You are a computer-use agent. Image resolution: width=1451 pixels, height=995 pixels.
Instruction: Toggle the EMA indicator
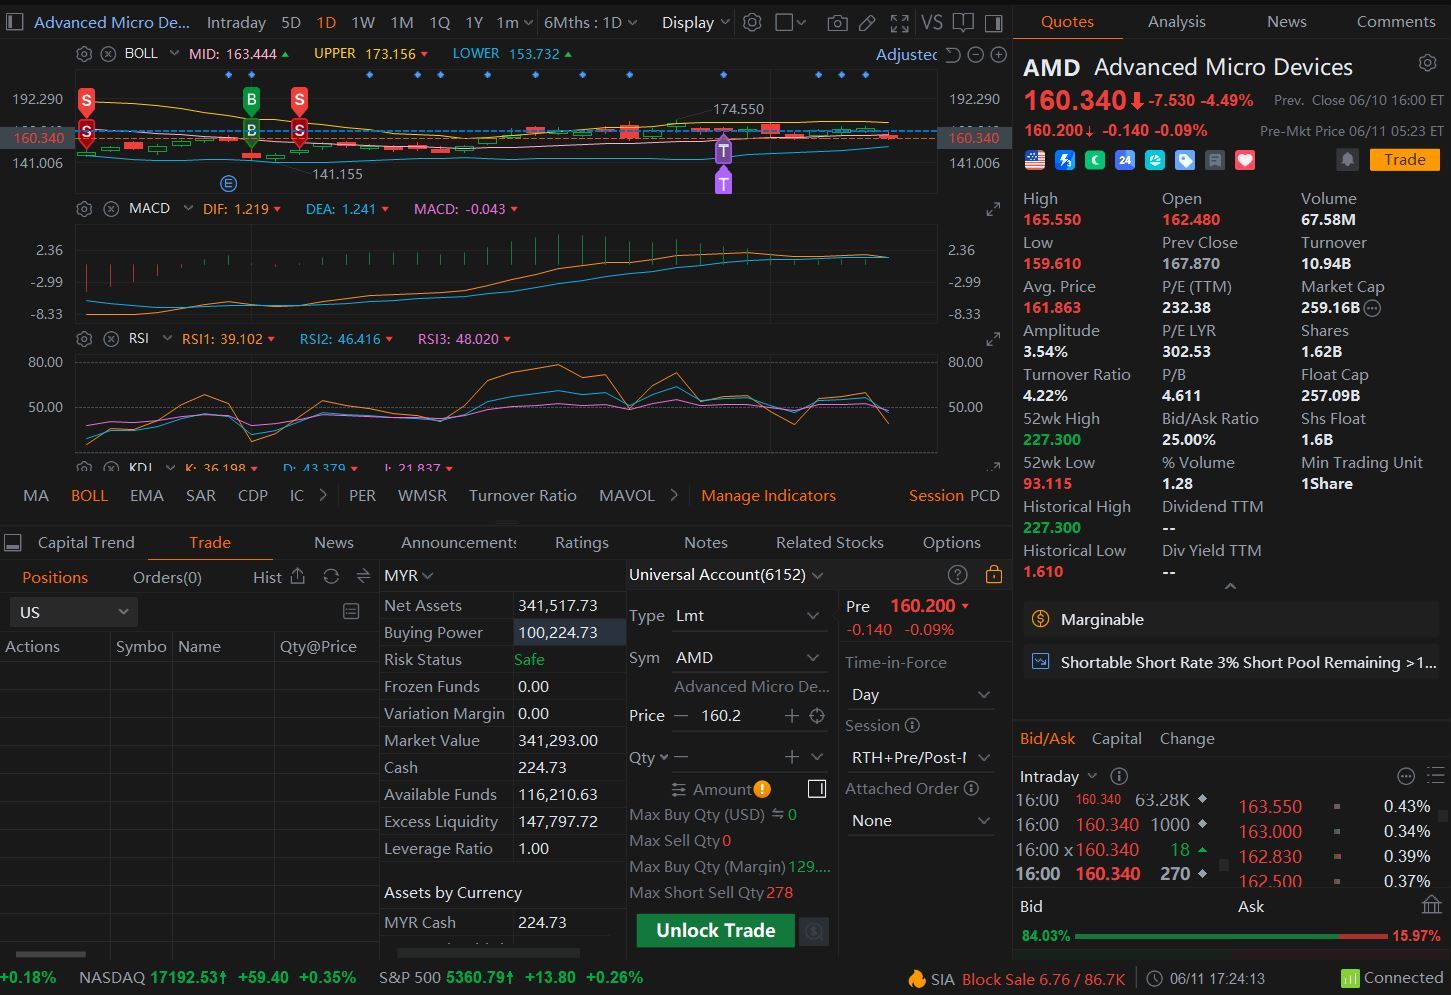tap(146, 495)
